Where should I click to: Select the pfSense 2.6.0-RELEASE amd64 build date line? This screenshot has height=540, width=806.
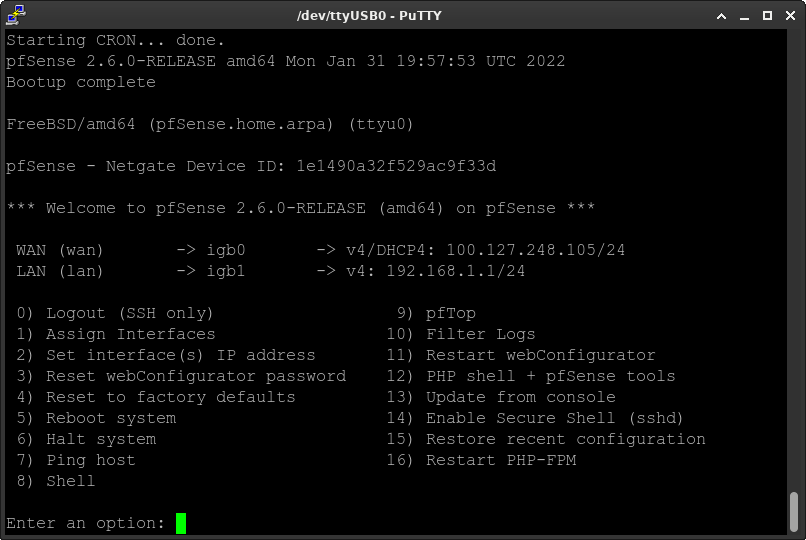[x=286, y=61]
